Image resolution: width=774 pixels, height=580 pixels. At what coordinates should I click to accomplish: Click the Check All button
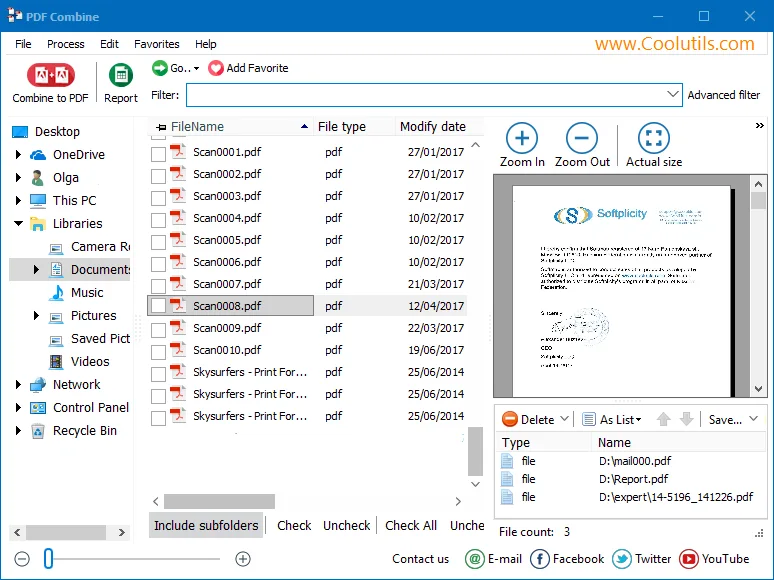pos(411,525)
